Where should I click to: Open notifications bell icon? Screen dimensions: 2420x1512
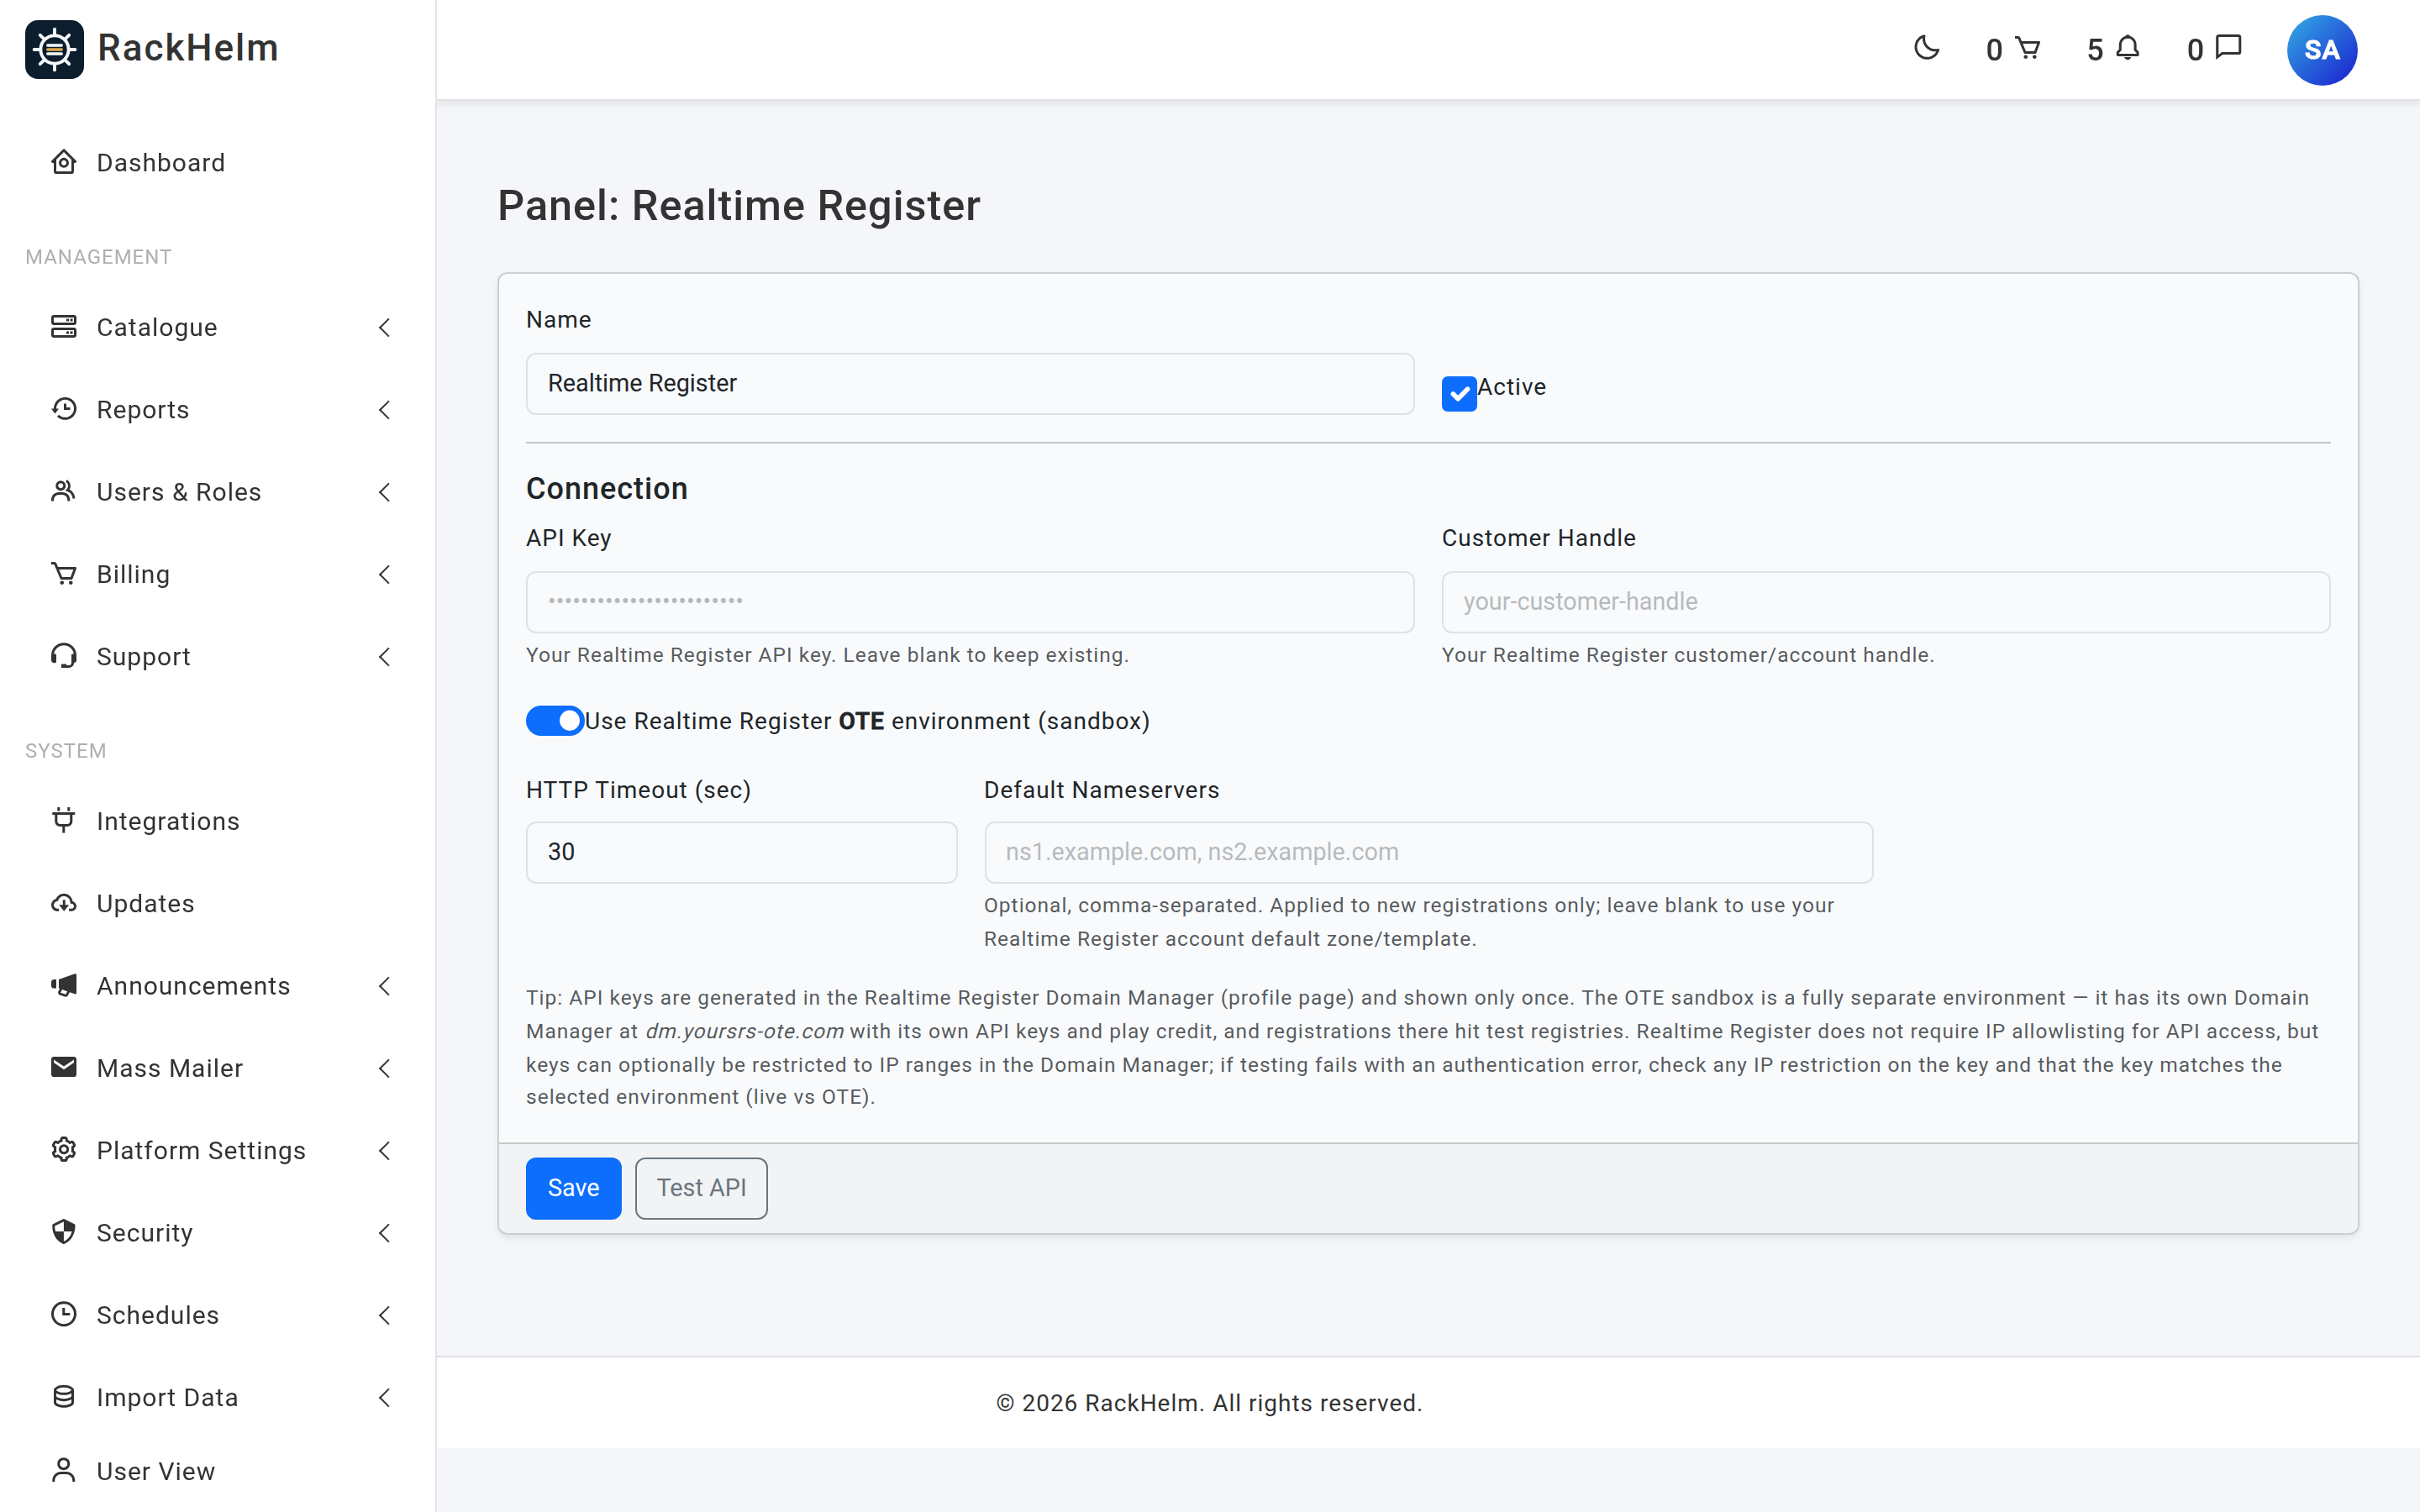[2128, 48]
